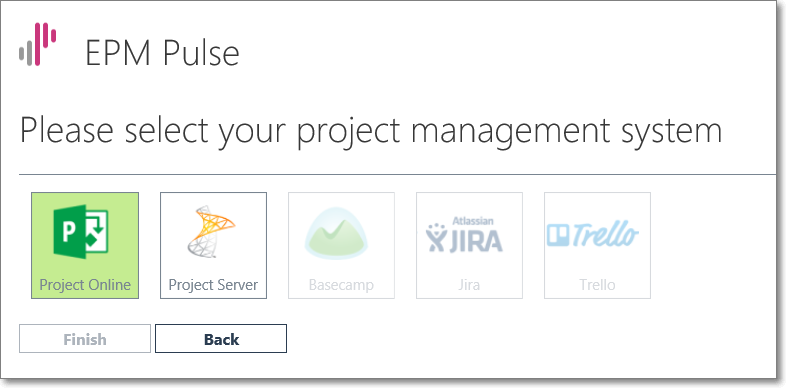
Task: Go back with the Back button
Action: pyautogui.click(x=221, y=339)
